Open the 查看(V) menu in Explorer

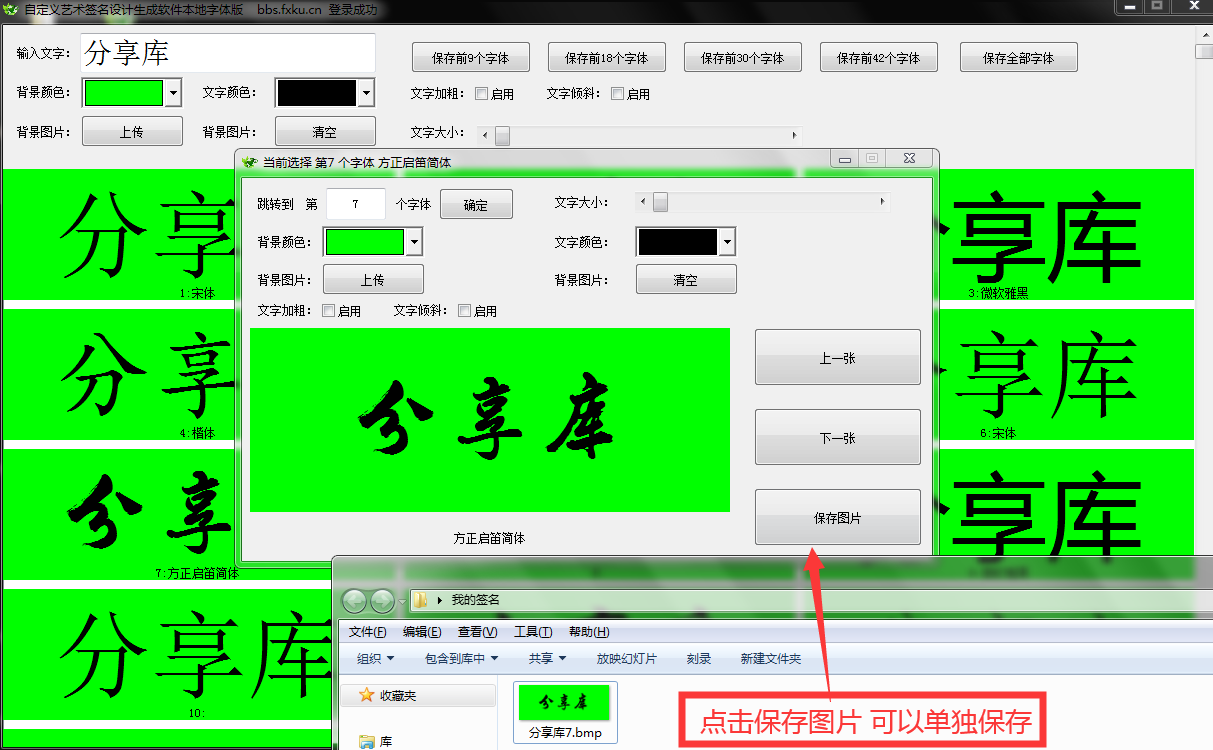click(477, 632)
